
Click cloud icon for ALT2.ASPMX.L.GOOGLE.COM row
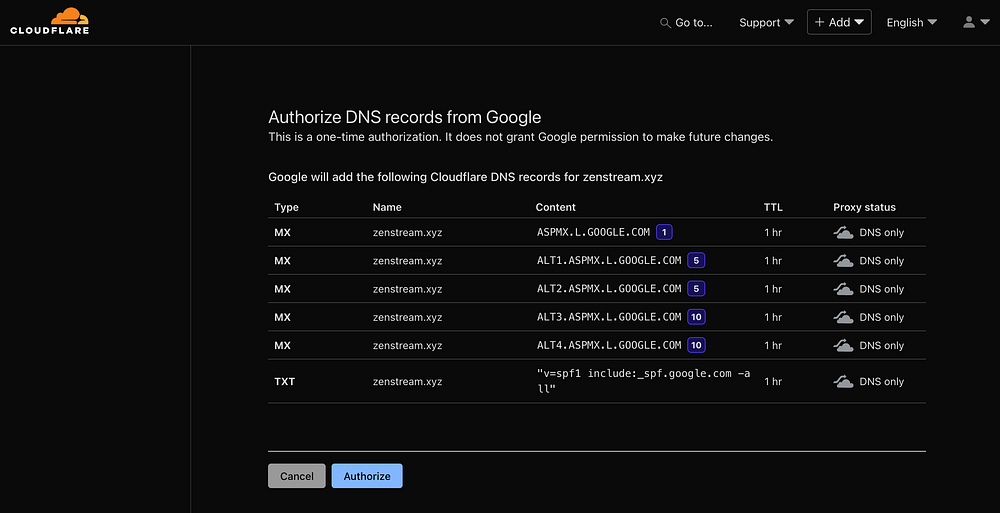pyautogui.click(x=844, y=289)
